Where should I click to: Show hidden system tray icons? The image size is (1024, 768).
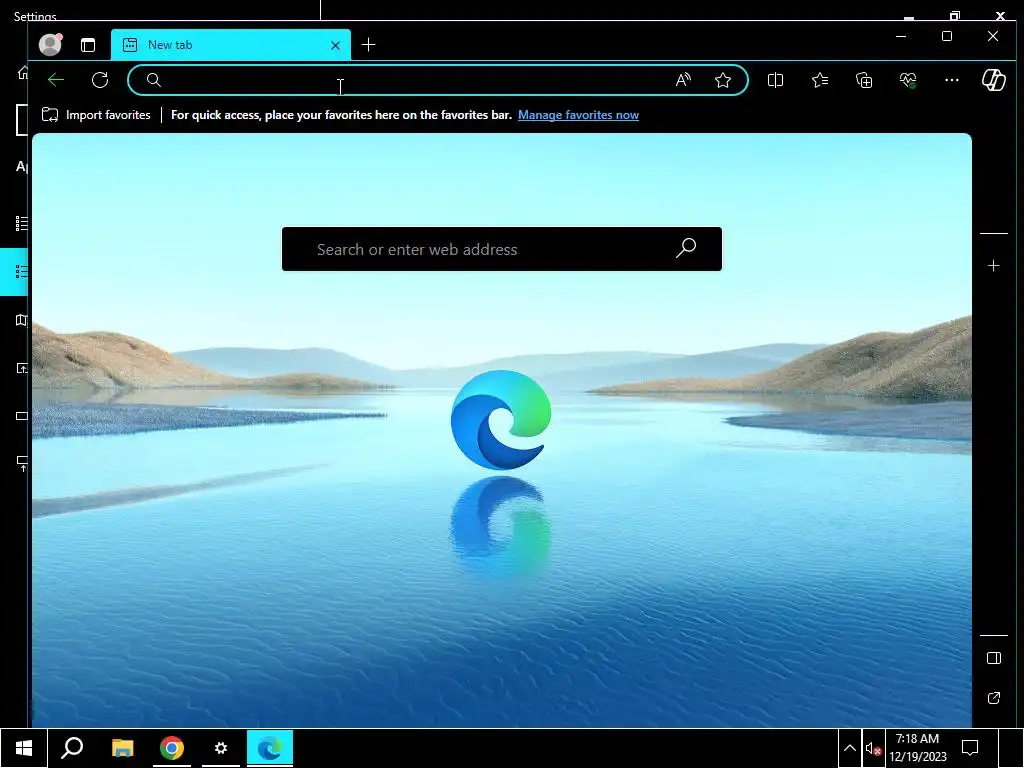click(850, 748)
